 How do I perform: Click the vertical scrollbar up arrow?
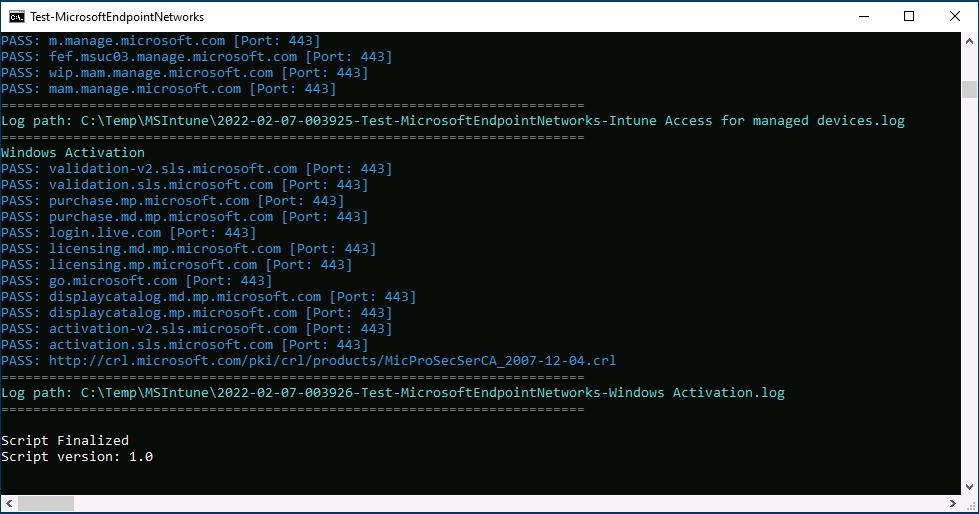click(x=969, y=41)
